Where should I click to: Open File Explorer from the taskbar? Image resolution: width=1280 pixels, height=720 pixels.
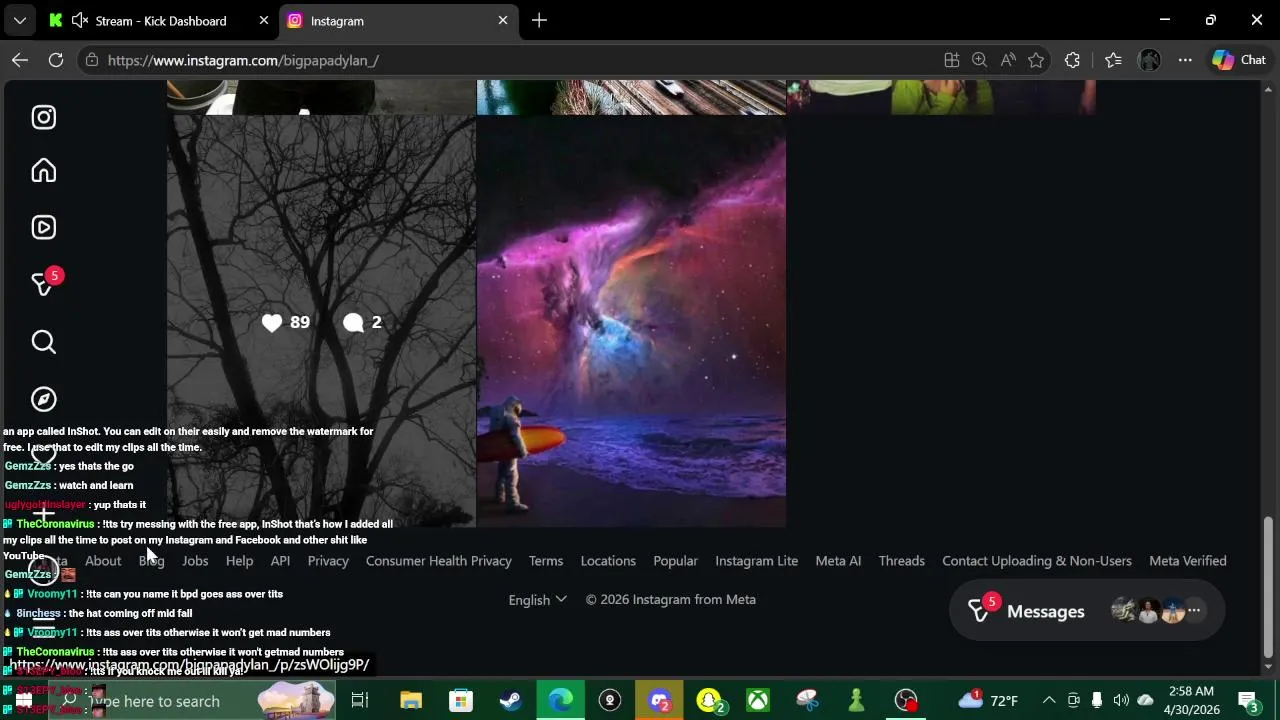(x=411, y=701)
